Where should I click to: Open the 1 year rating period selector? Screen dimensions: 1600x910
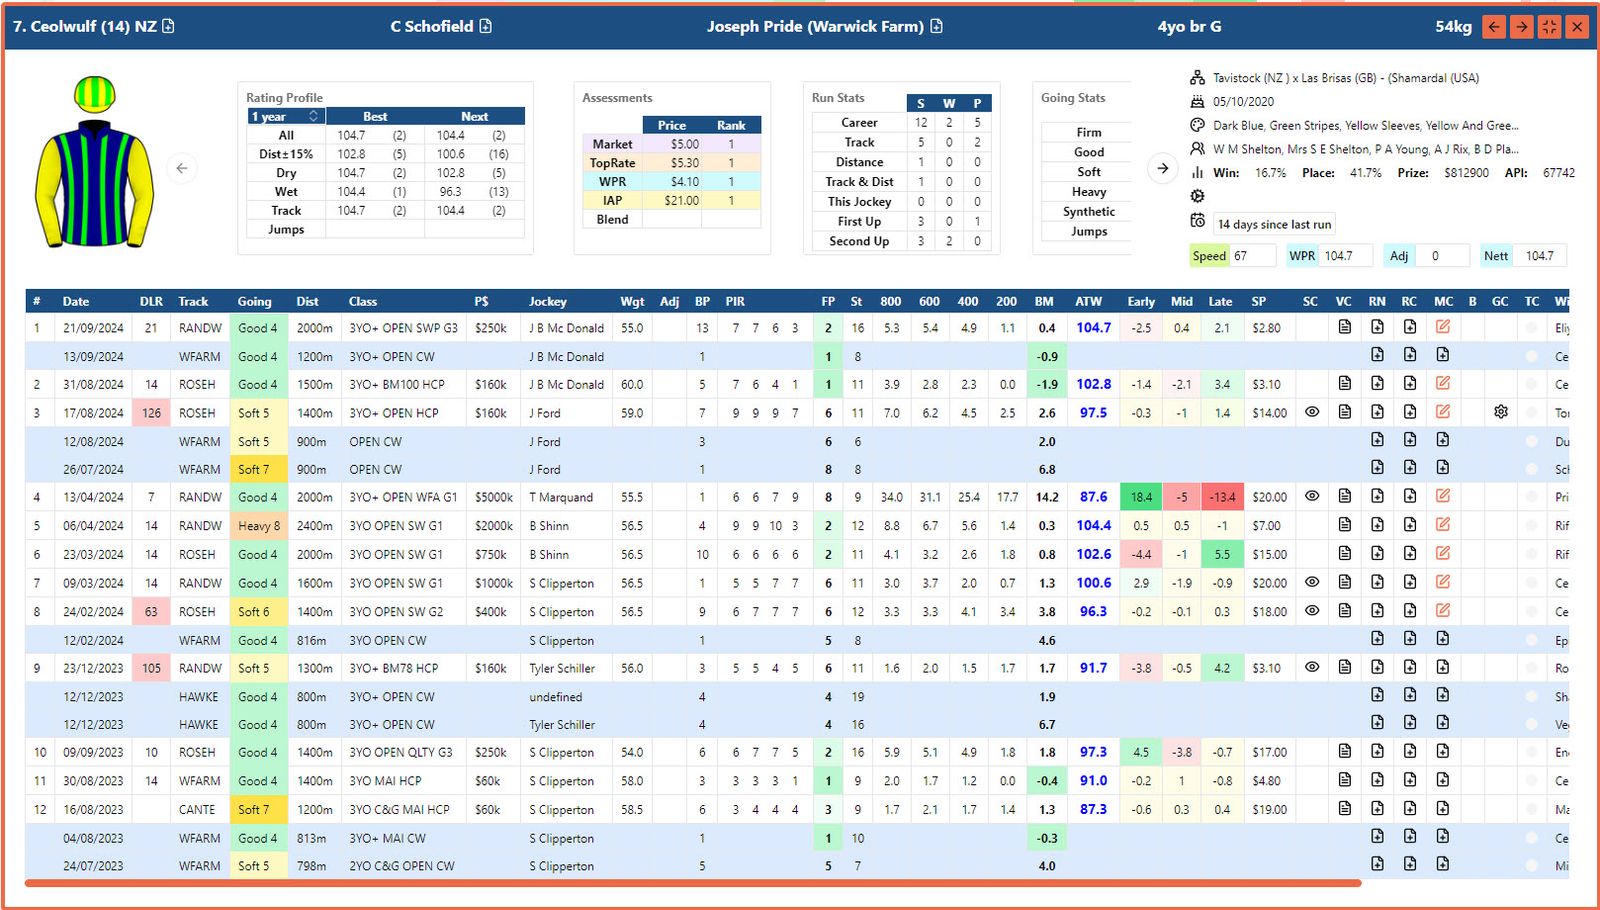[x=284, y=116]
